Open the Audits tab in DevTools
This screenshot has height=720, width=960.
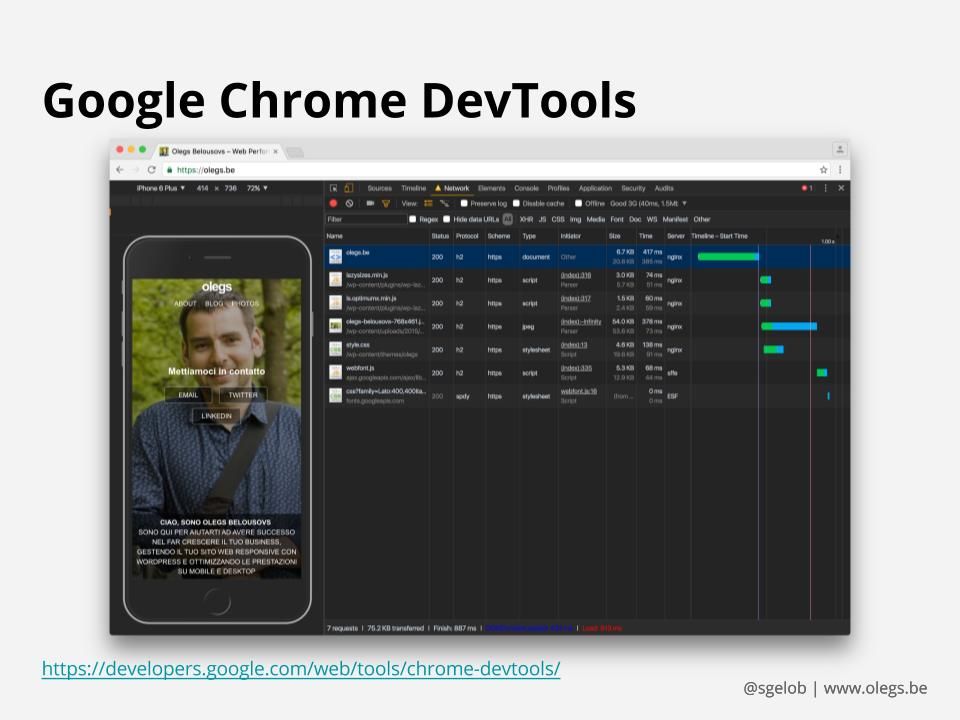664,188
